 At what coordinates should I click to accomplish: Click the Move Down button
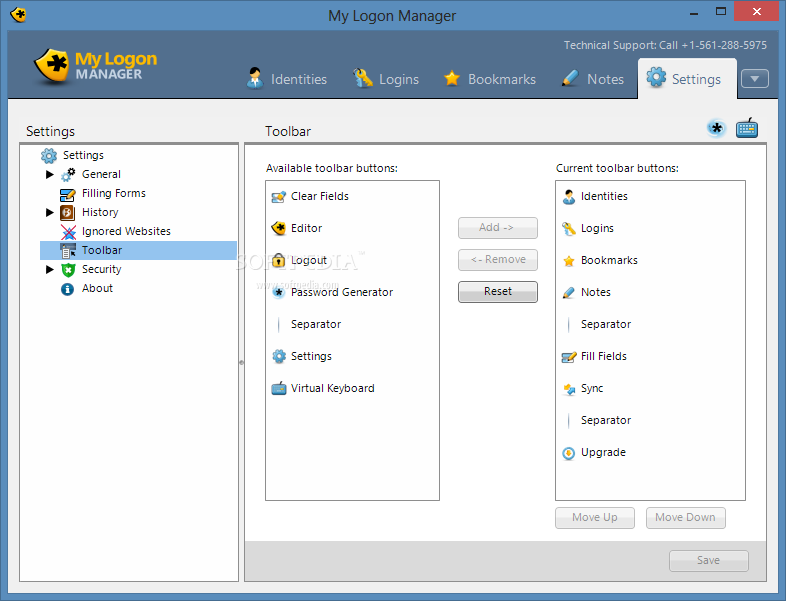pos(685,518)
